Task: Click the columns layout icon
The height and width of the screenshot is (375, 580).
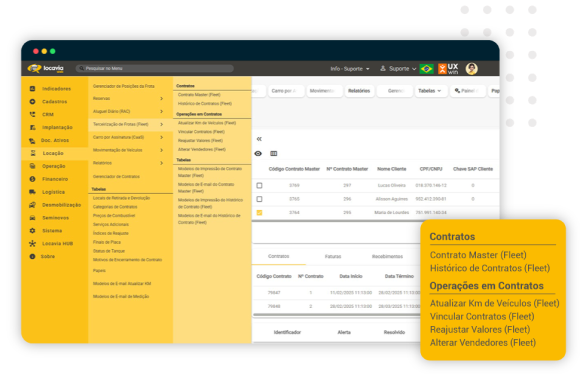Action: coord(274,153)
